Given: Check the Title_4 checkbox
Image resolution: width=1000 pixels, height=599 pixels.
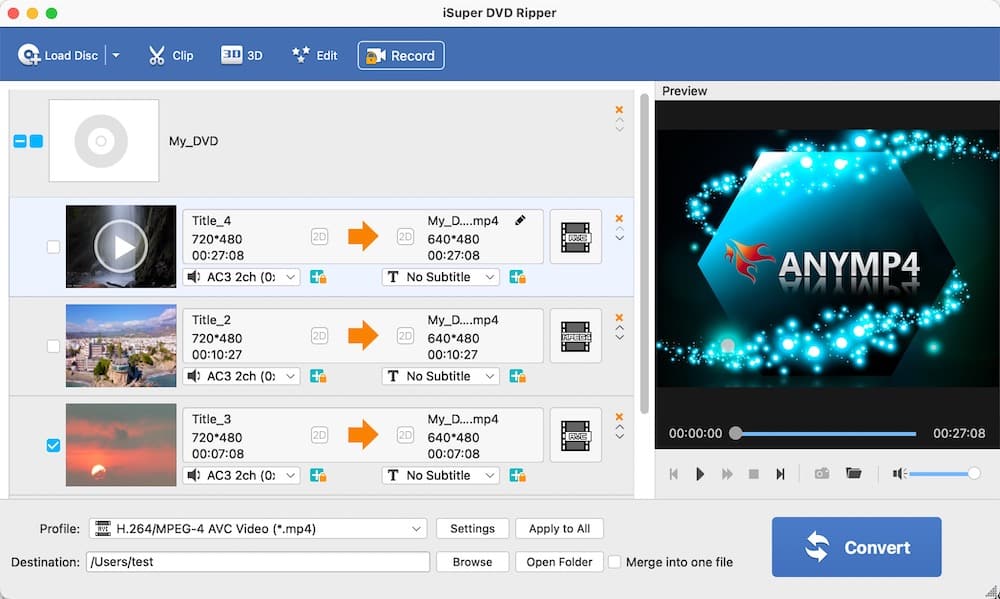Looking at the screenshot, I should [54, 247].
